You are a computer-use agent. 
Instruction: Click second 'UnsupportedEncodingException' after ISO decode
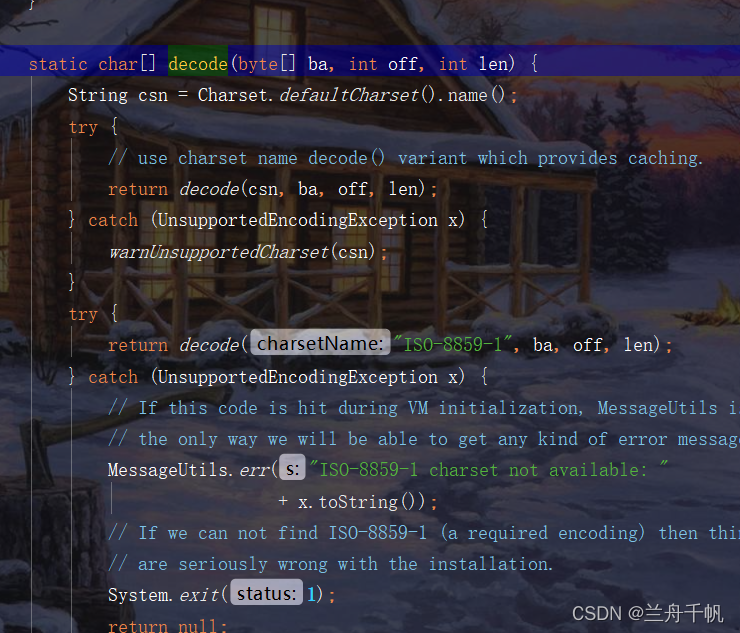coord(297,377)
